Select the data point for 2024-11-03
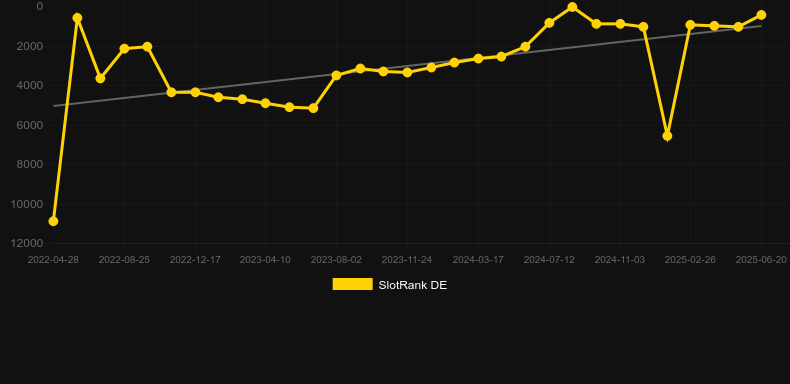The image size is (790, 384). (x=620, y=24)
